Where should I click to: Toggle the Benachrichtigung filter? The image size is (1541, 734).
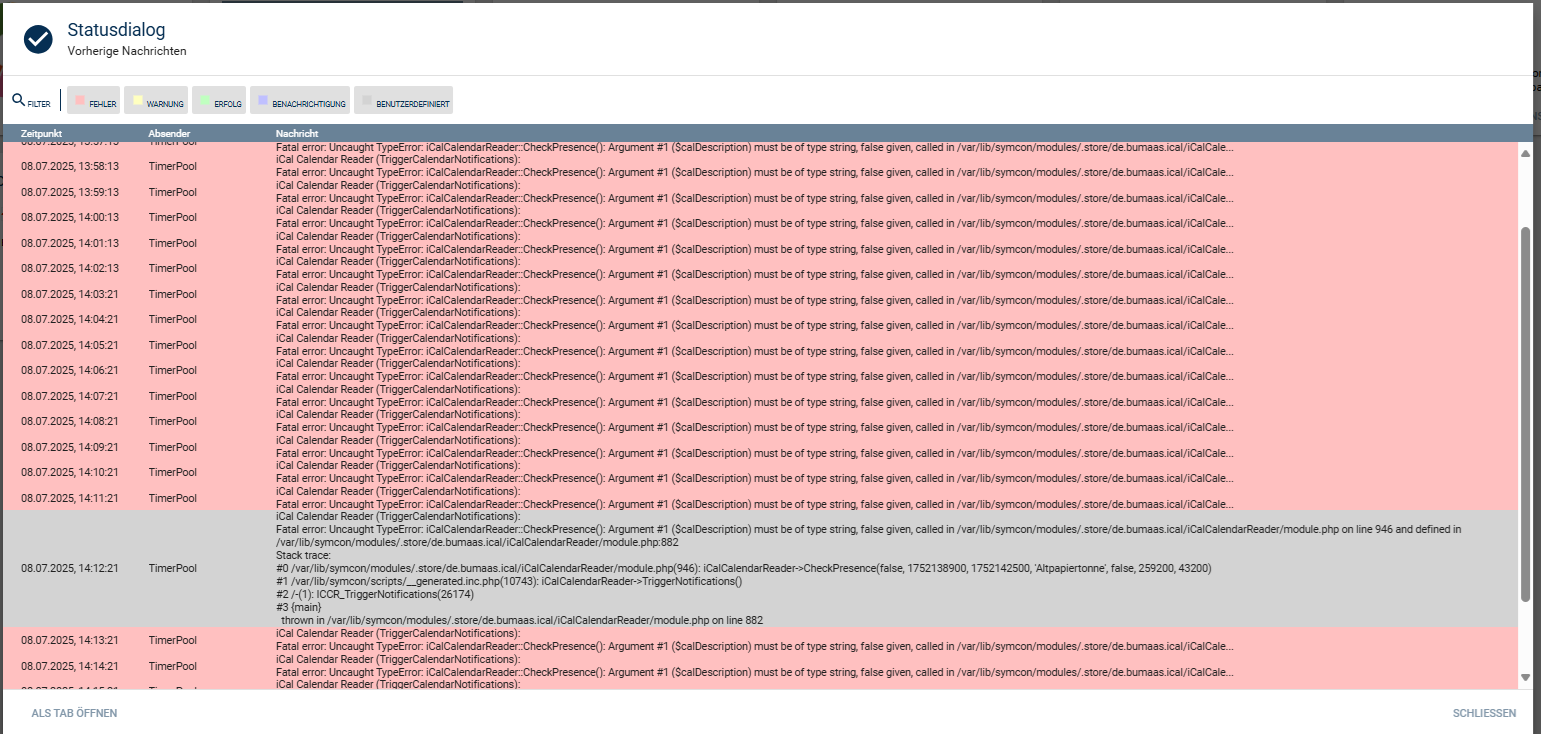click(x=300, y=101)
